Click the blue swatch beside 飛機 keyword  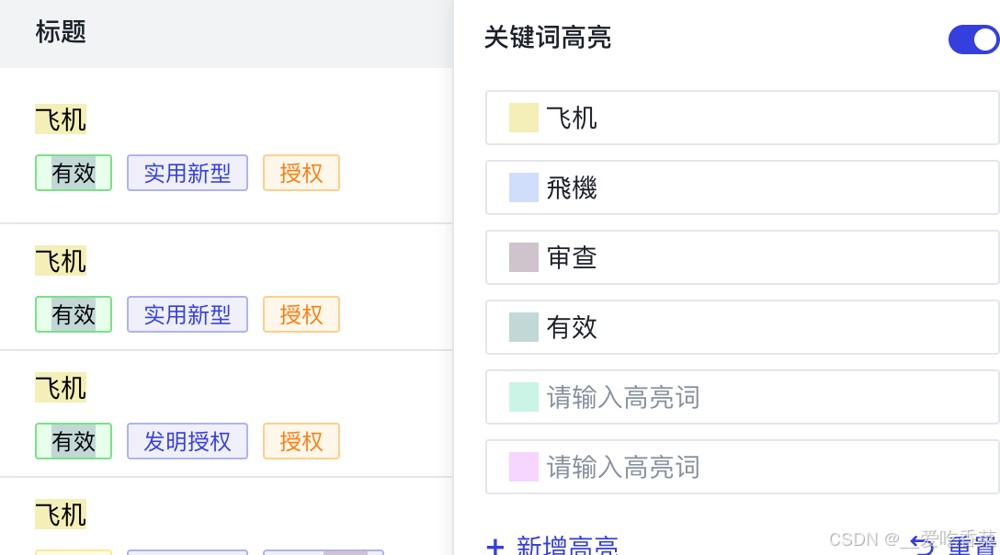[x=524, y=188]
